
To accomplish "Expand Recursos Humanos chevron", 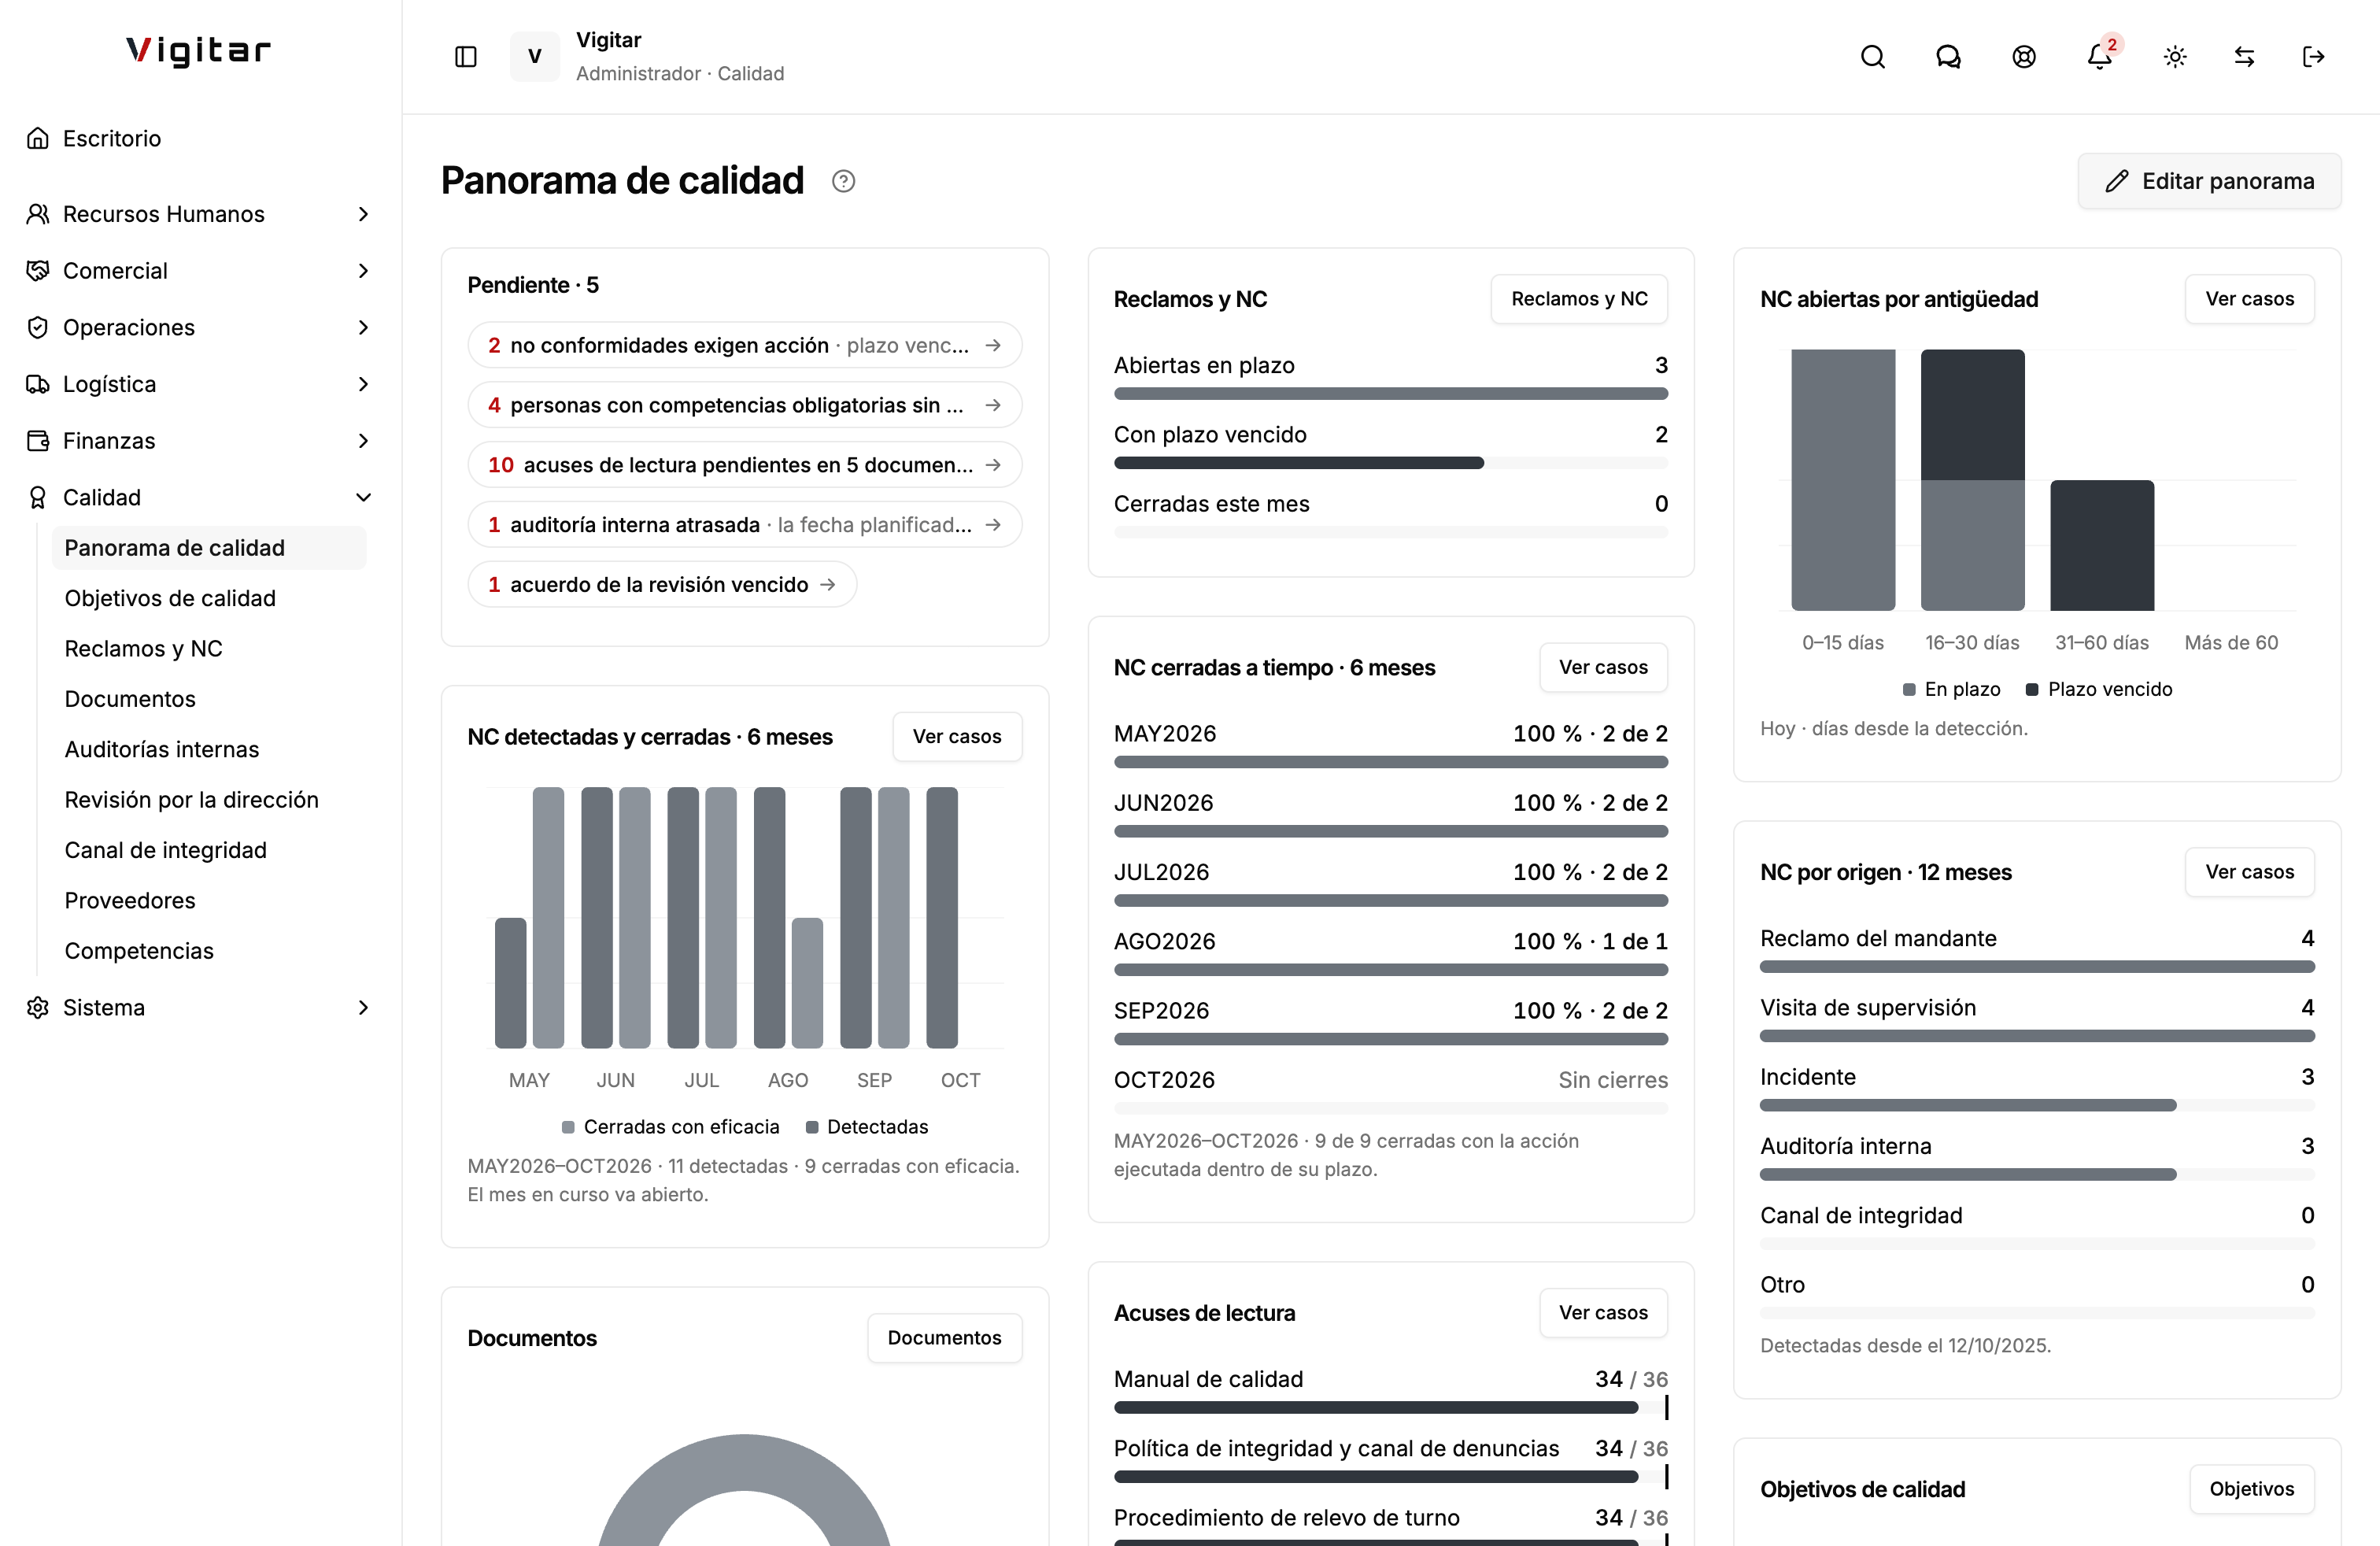I will pos(363,214).
